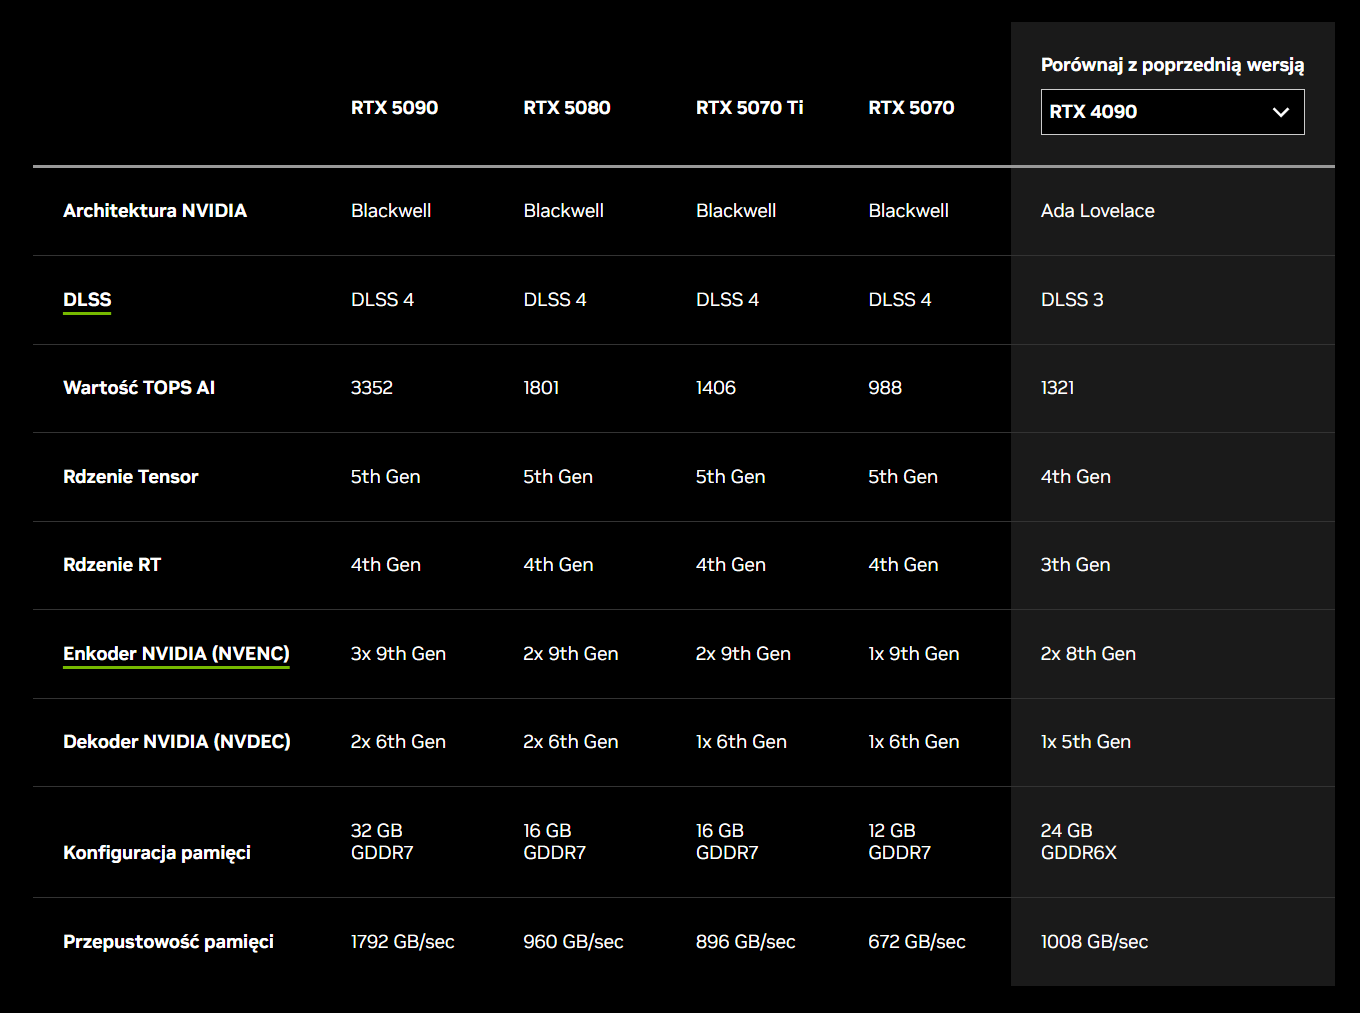
Task: Click the 1x 9th Gen encoder value
Action: [914, 654]
